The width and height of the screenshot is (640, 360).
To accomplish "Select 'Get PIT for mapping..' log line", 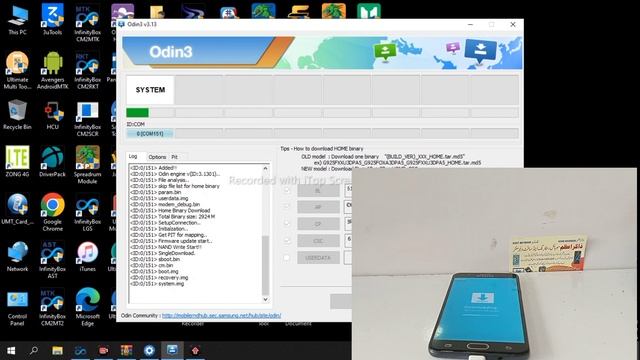I will tap(169, 235).
